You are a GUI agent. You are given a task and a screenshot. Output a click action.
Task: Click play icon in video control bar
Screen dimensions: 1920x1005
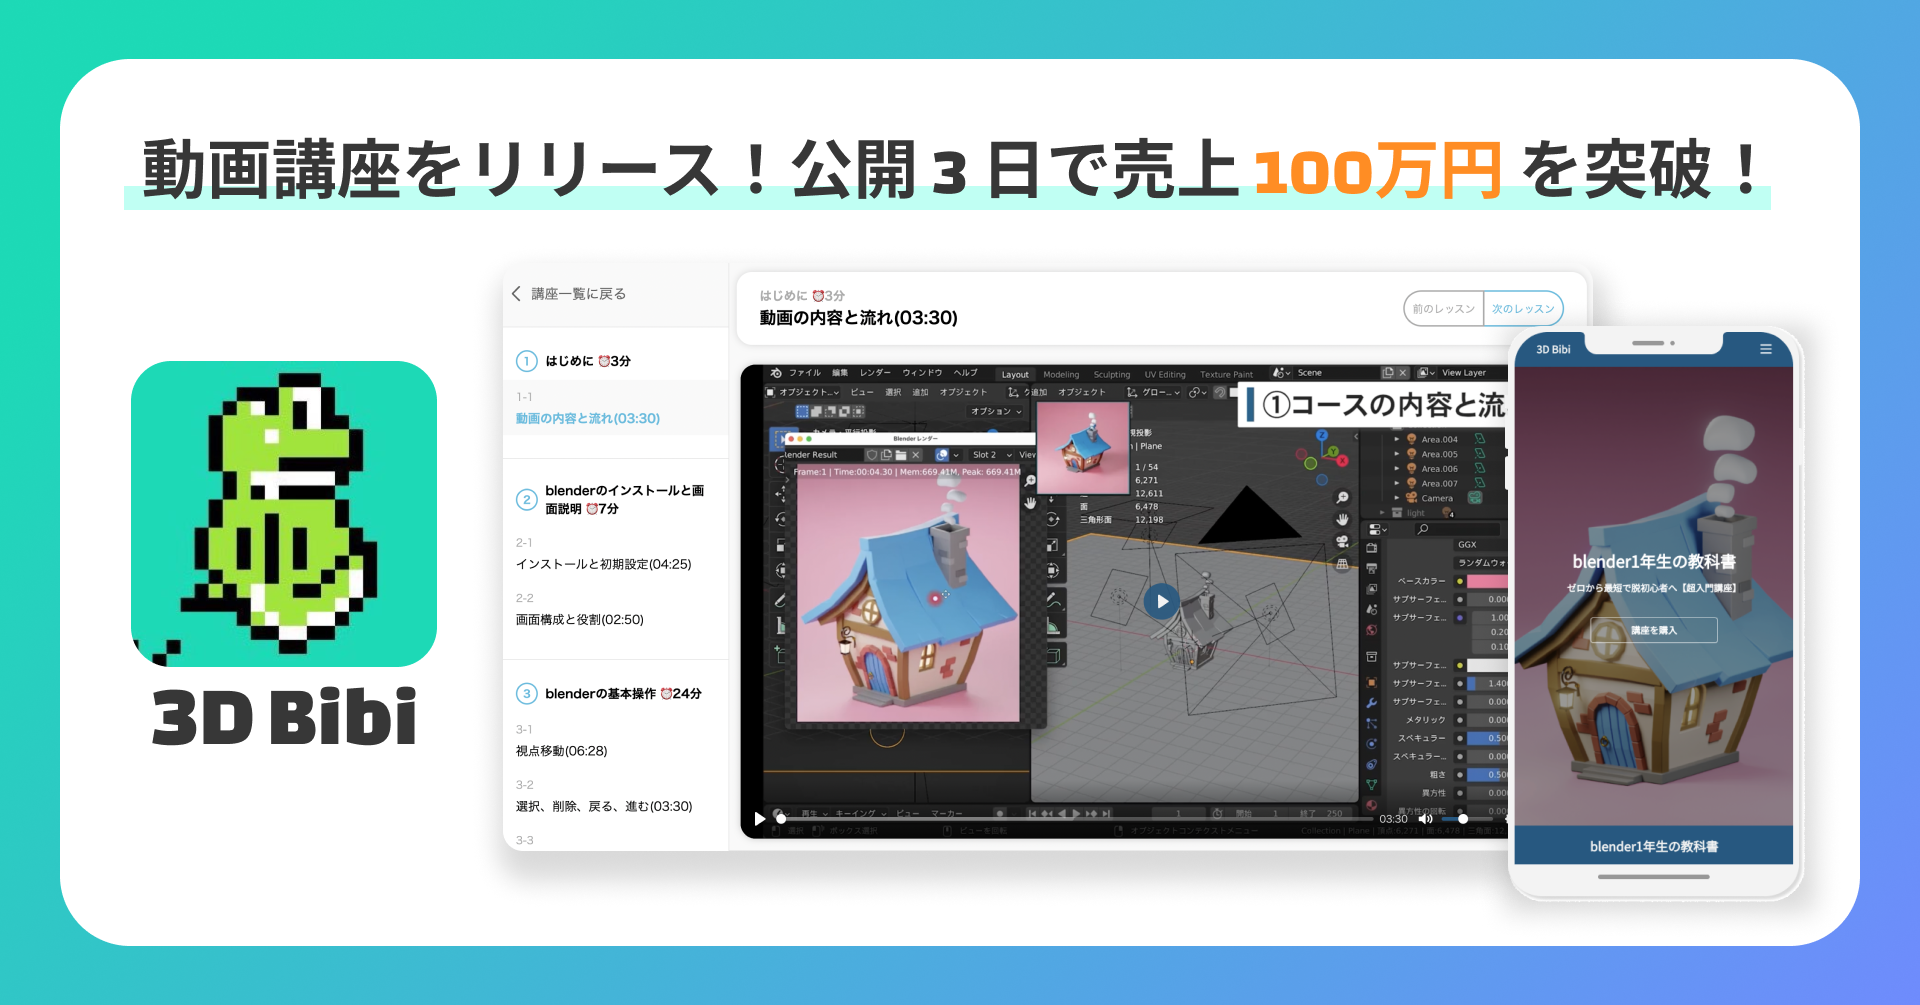pos(760,819)
